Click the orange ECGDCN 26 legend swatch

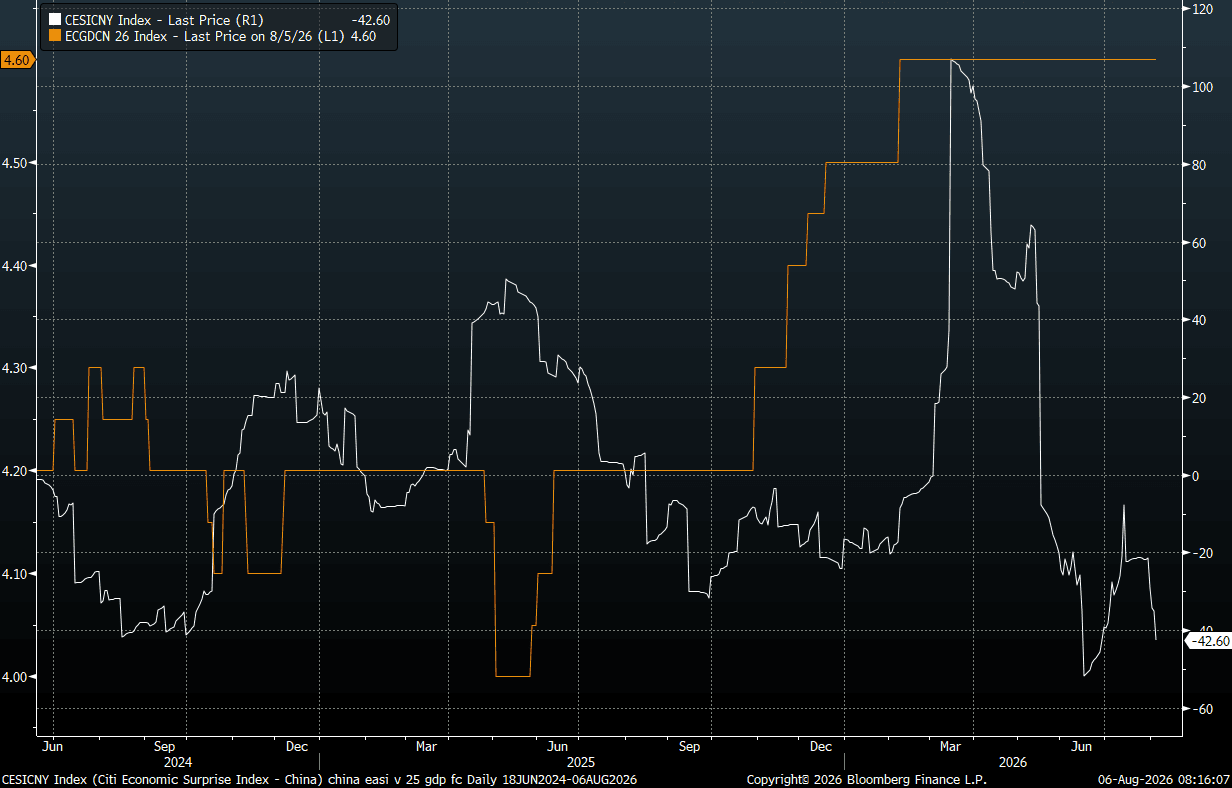[x=55, y=35]
